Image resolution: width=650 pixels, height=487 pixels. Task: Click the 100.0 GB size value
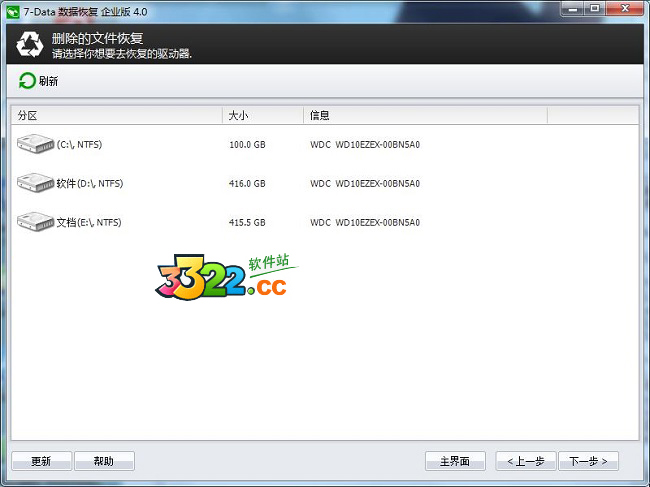247,145
